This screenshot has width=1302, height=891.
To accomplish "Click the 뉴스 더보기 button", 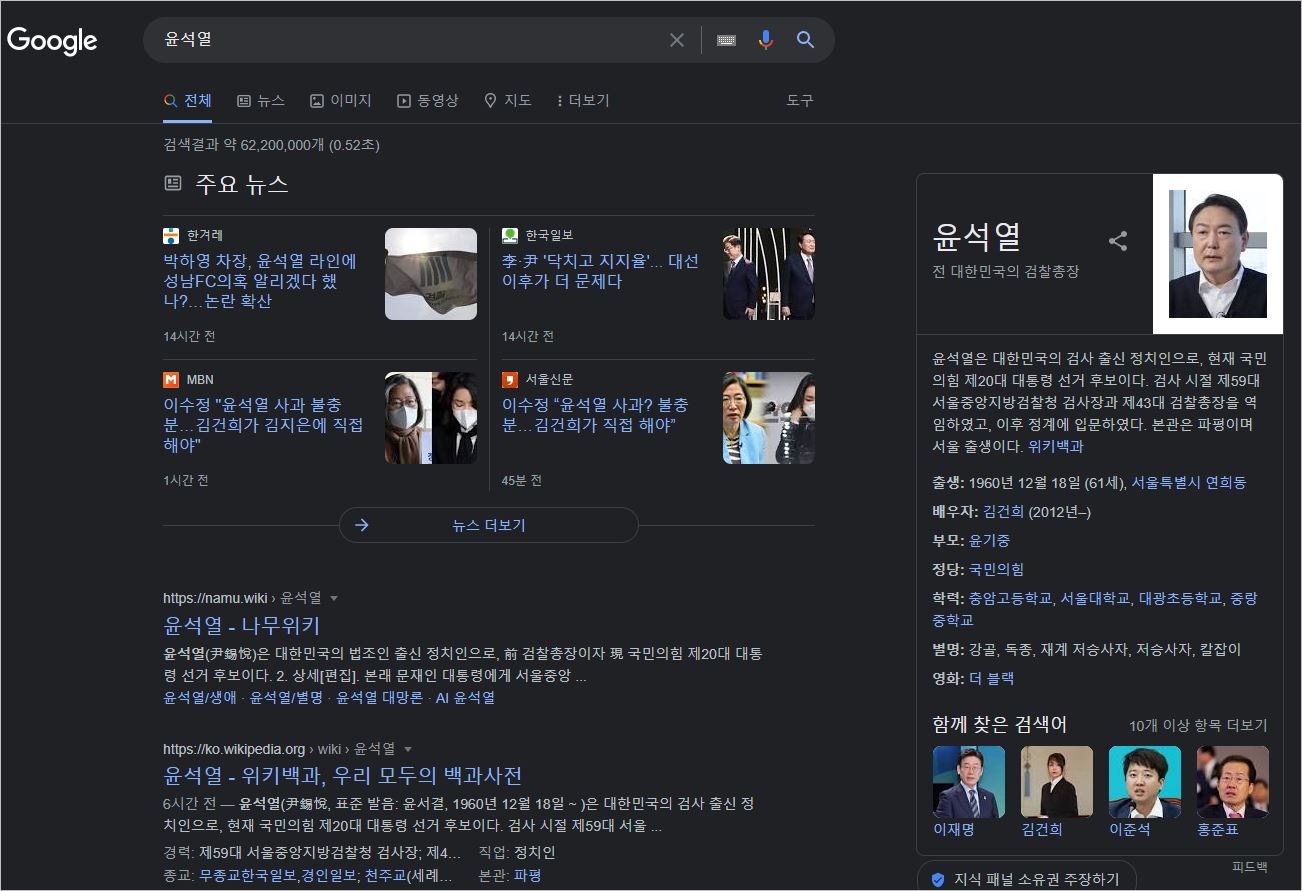I will point(489,525).
